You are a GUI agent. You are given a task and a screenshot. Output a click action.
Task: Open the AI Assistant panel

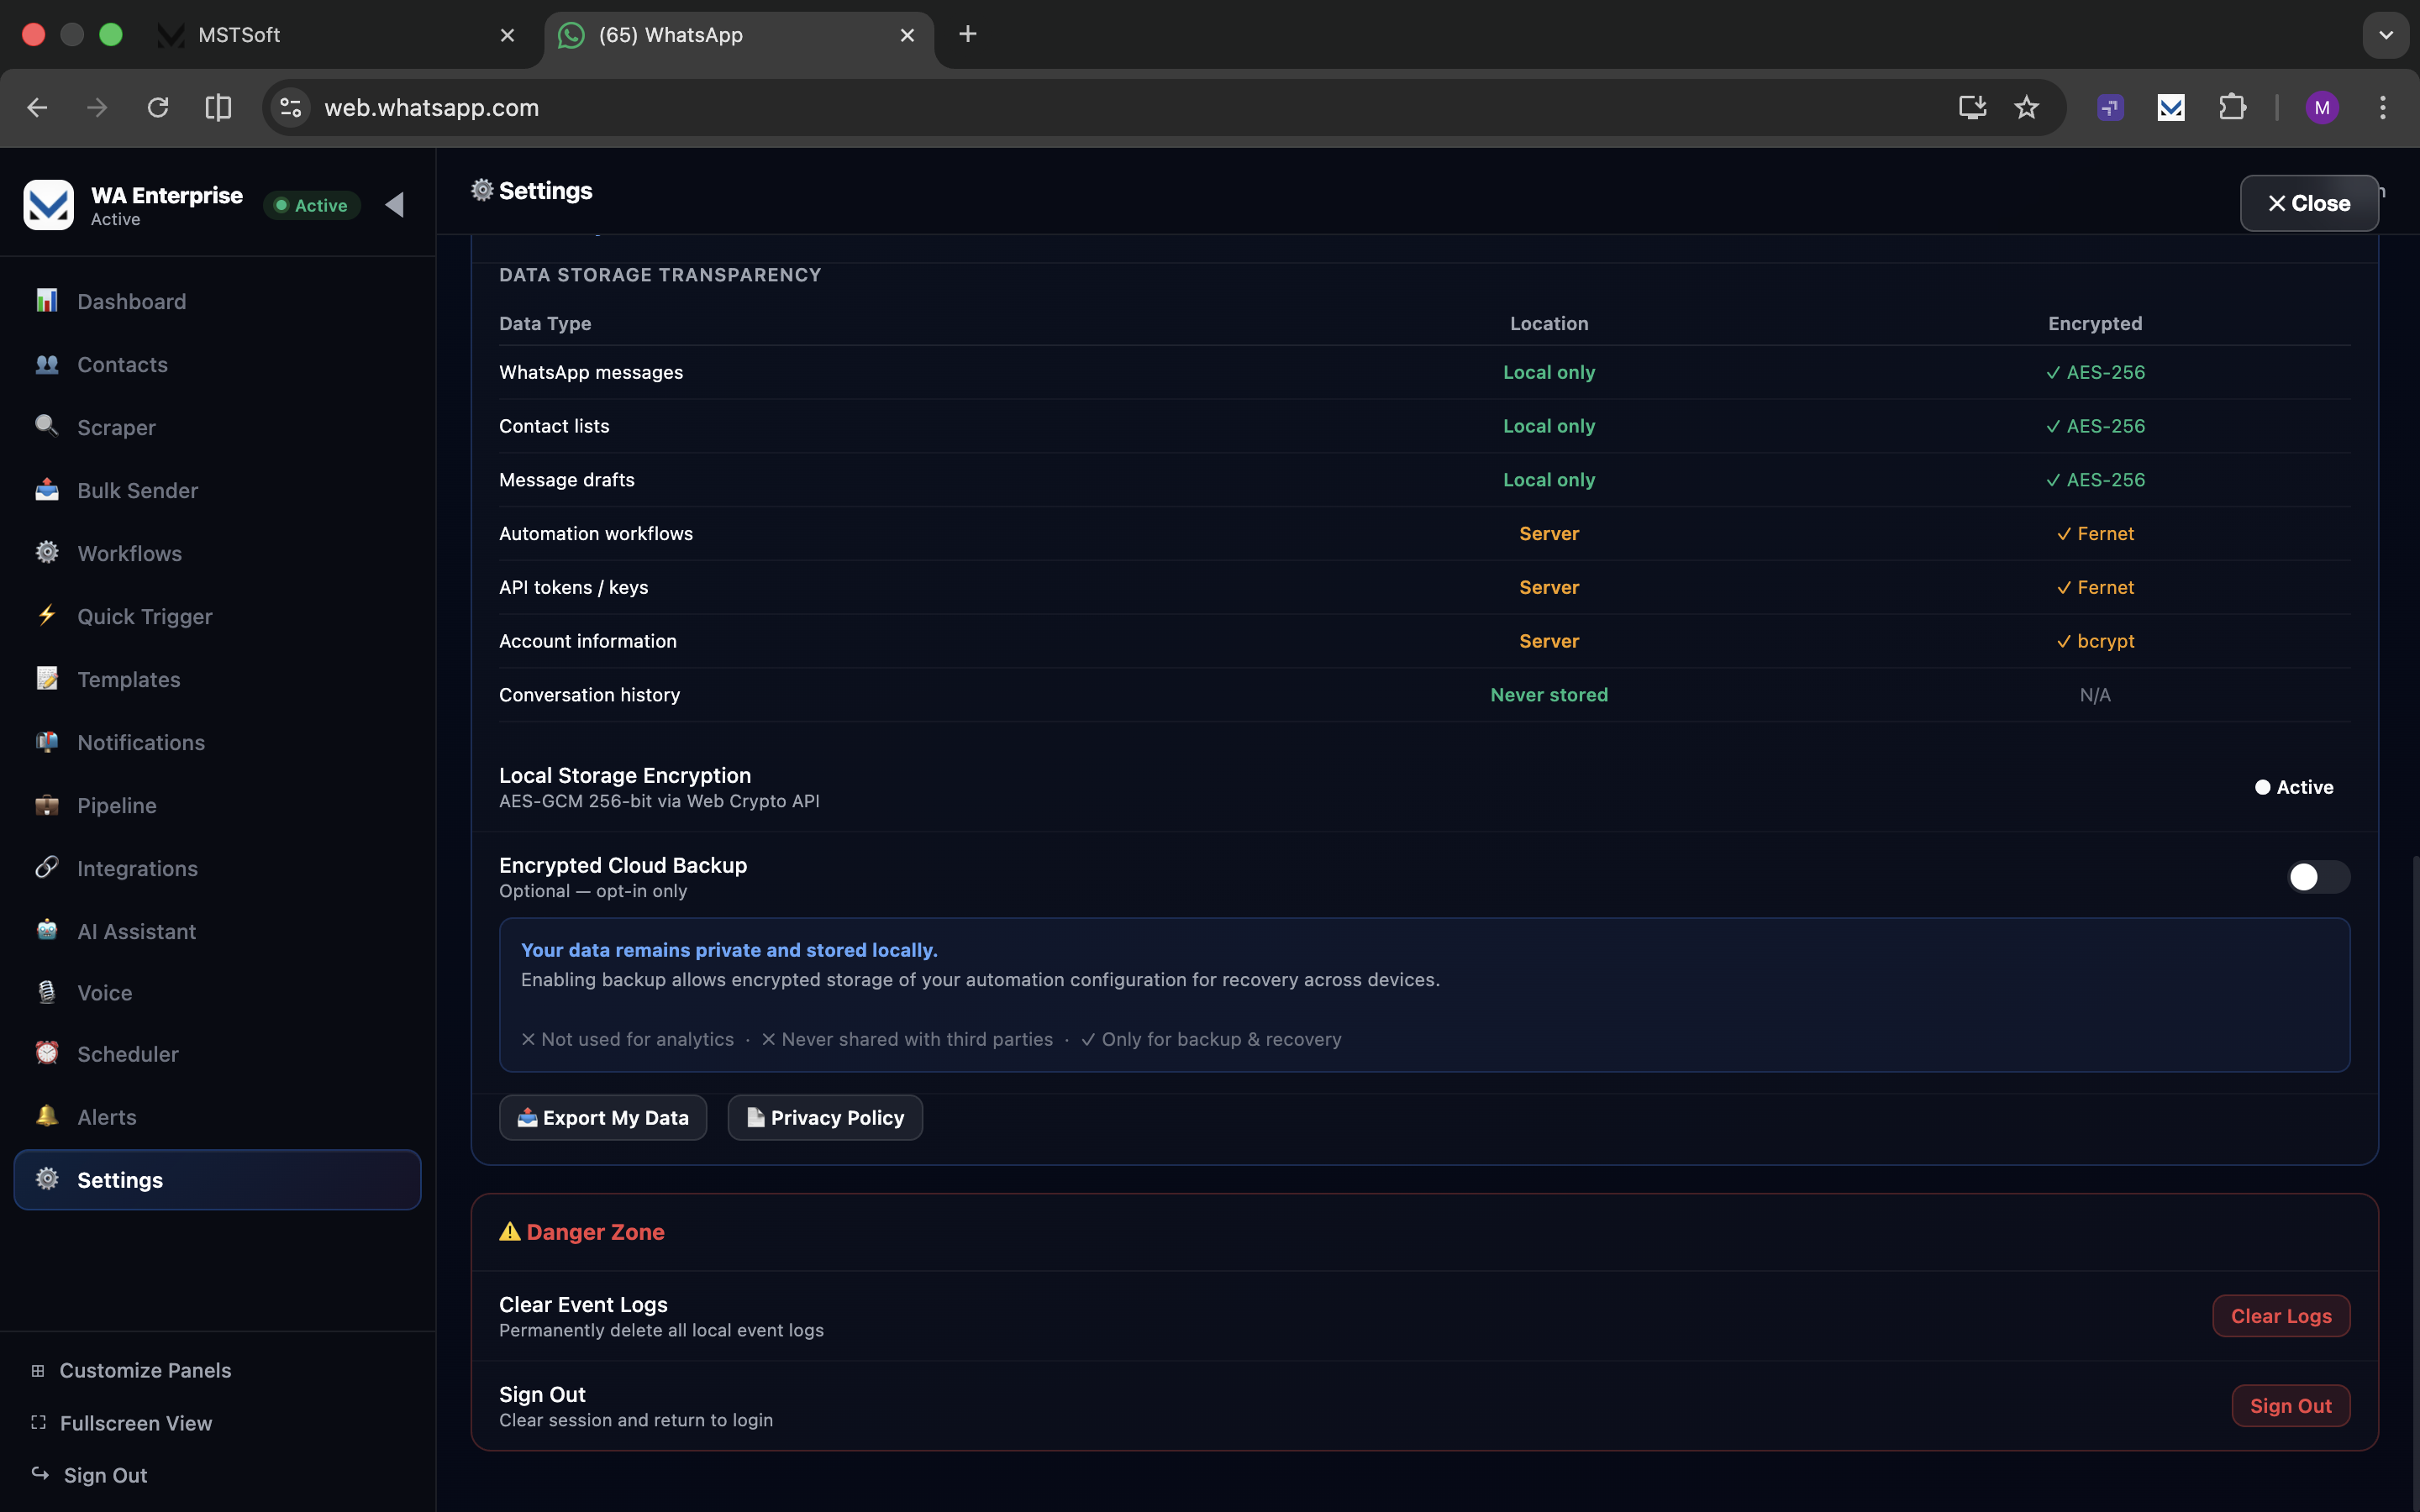coord(136,931)
